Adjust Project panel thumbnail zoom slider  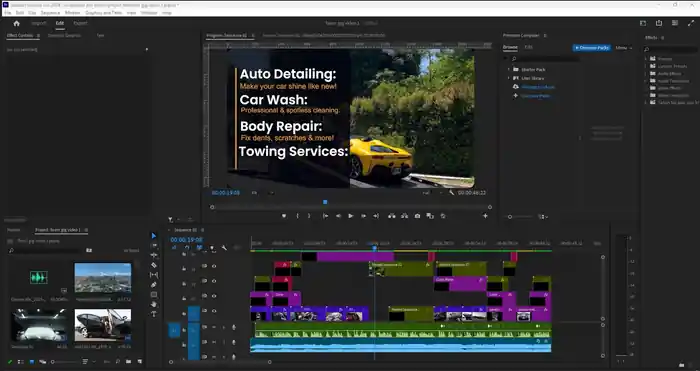click(53, 362)
